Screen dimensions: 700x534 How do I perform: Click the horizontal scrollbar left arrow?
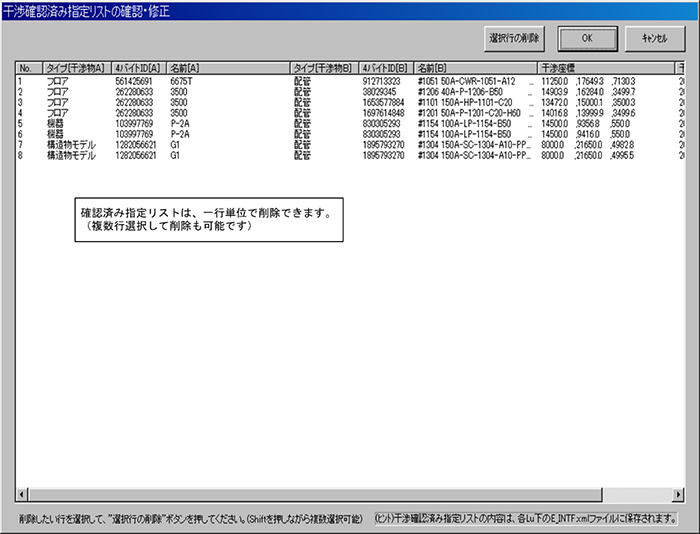[x=23, y=494]
